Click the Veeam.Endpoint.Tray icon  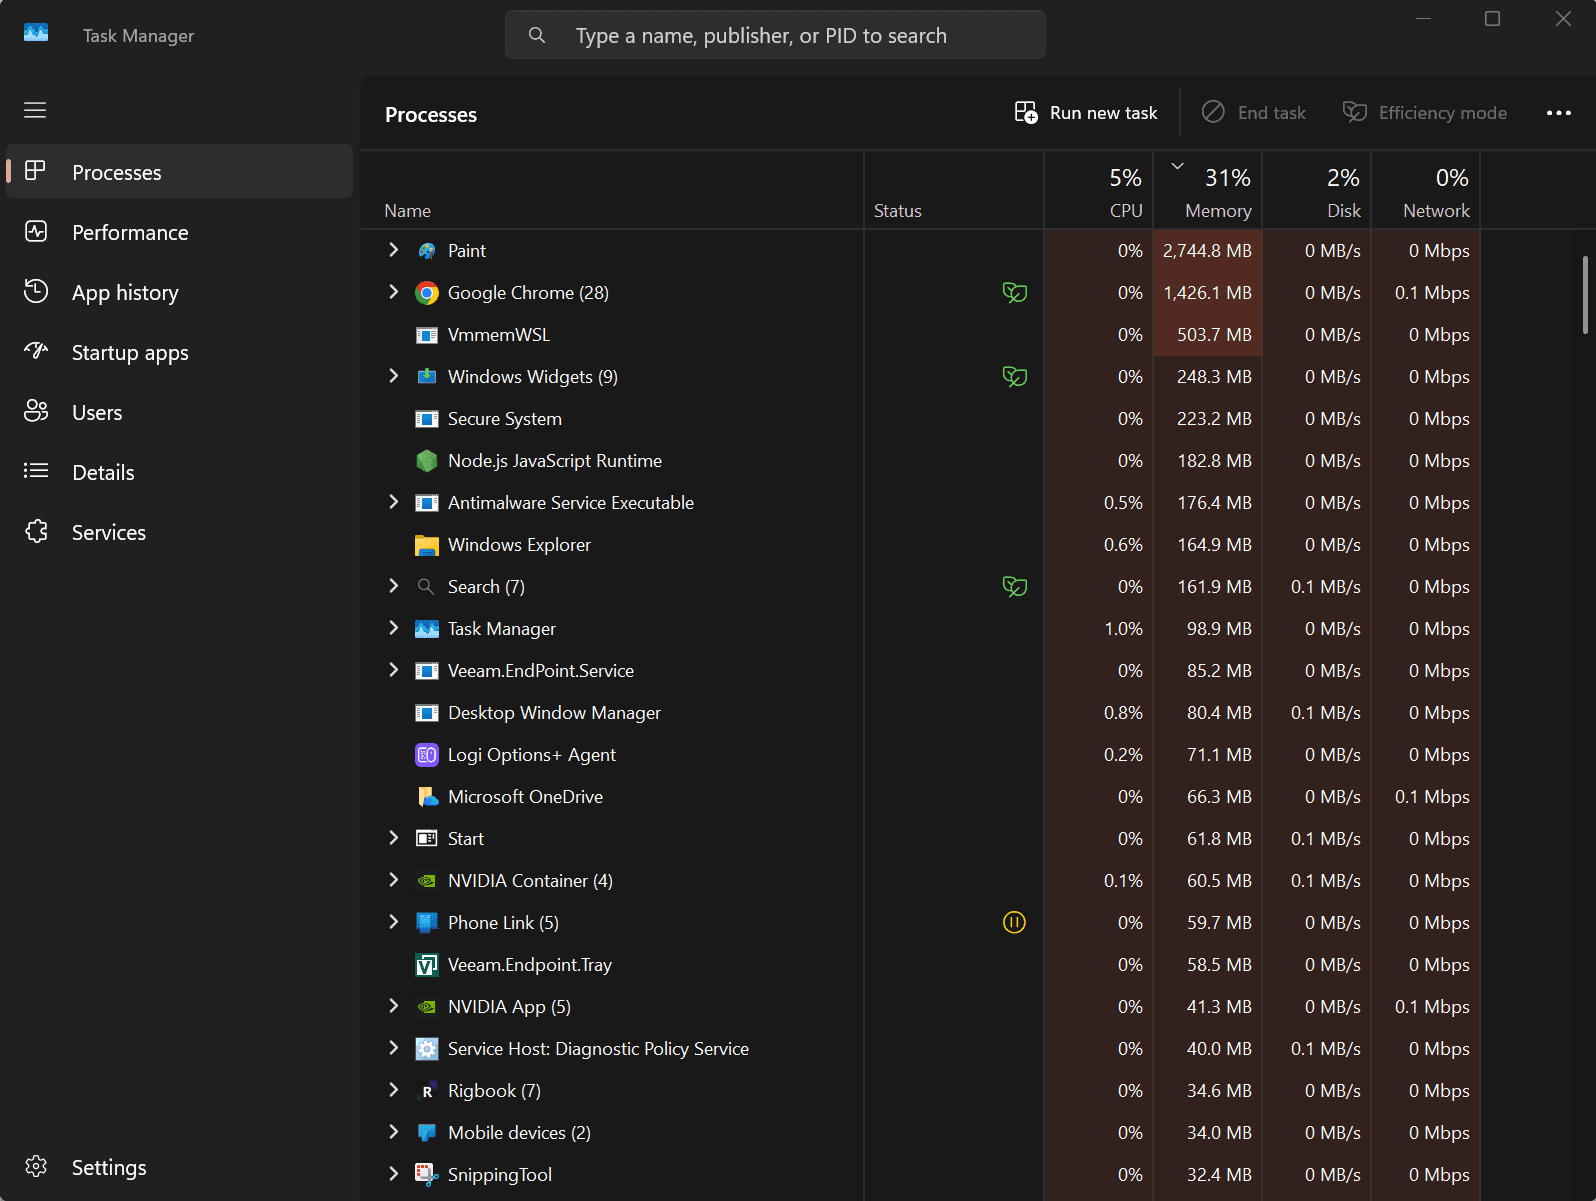[427, 965]
